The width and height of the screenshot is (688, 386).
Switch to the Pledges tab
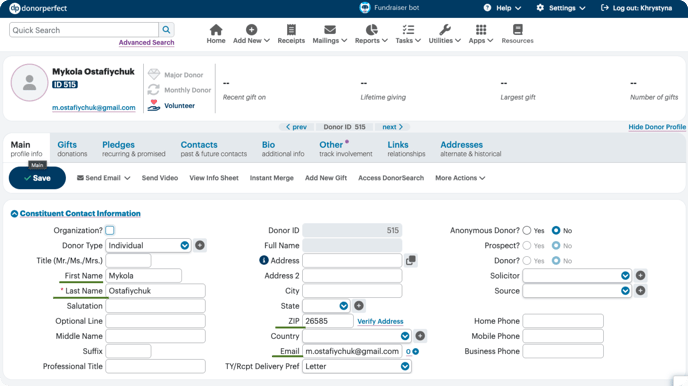133,148
